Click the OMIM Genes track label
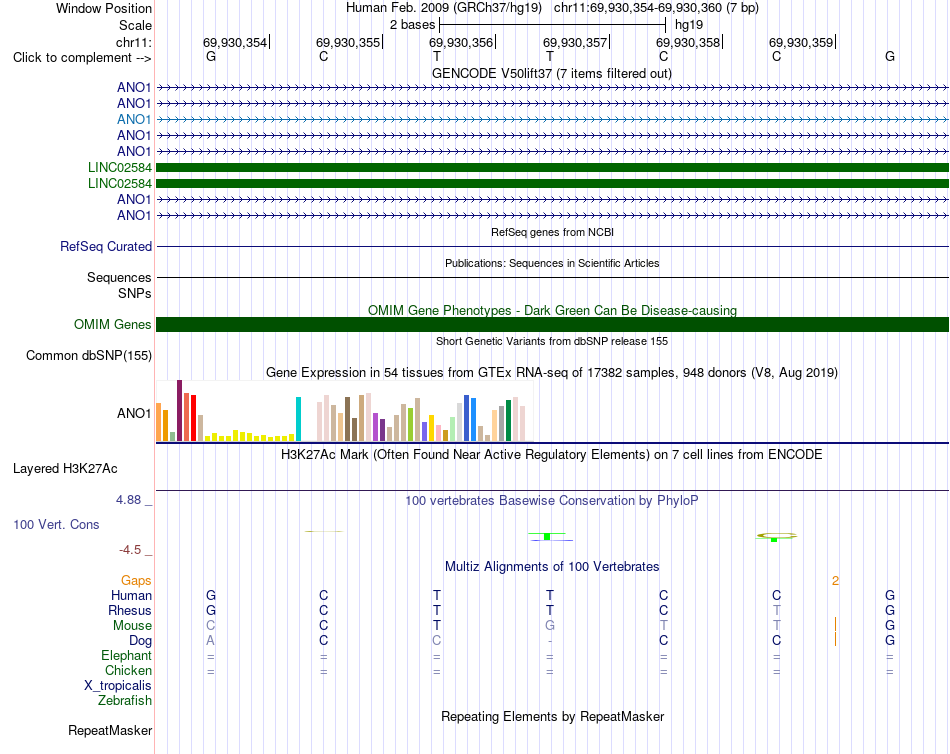This screenshot has height=754, width=950. [113, 324]
